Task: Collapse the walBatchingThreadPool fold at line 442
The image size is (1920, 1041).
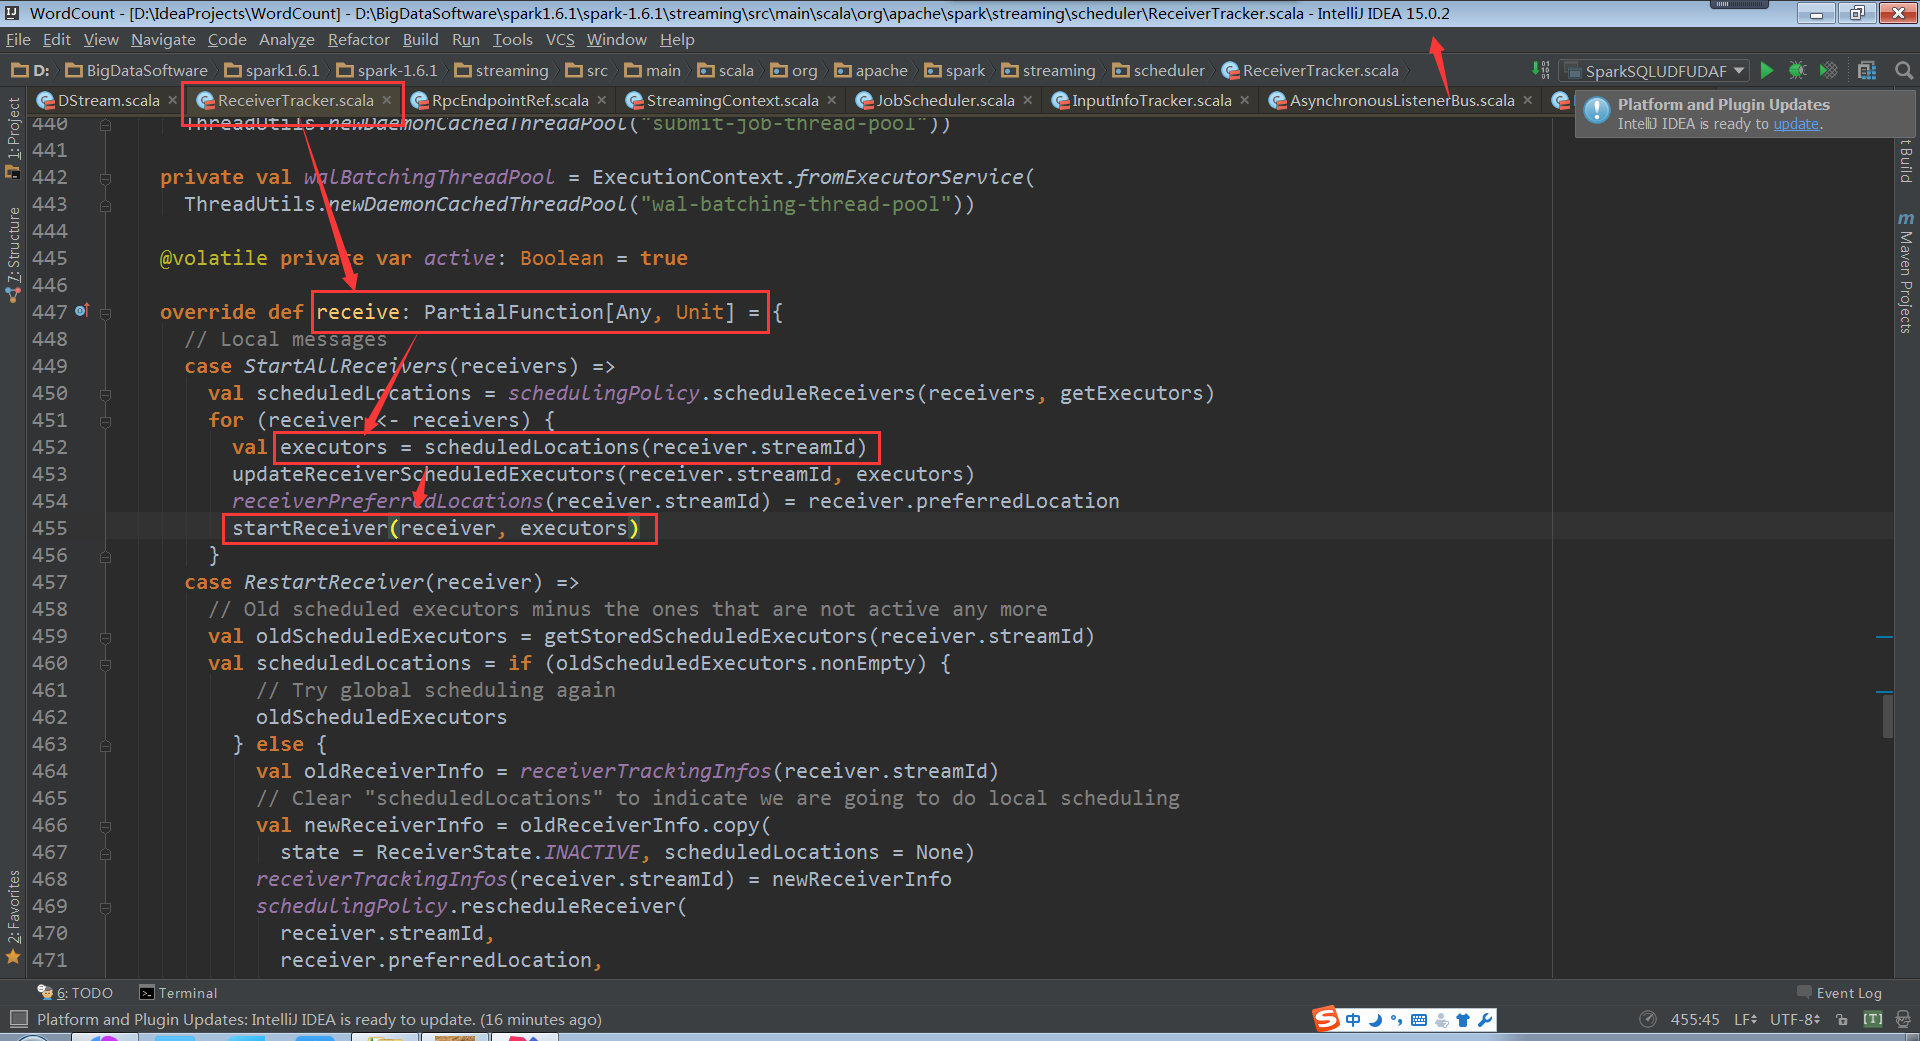Action: [x=105, y=177]
